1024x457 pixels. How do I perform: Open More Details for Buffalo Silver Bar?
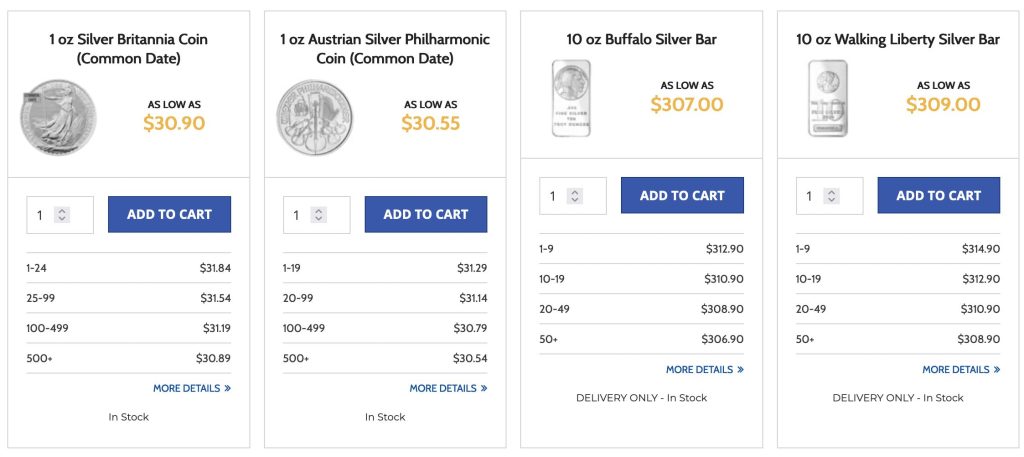[x=705, y=369]
